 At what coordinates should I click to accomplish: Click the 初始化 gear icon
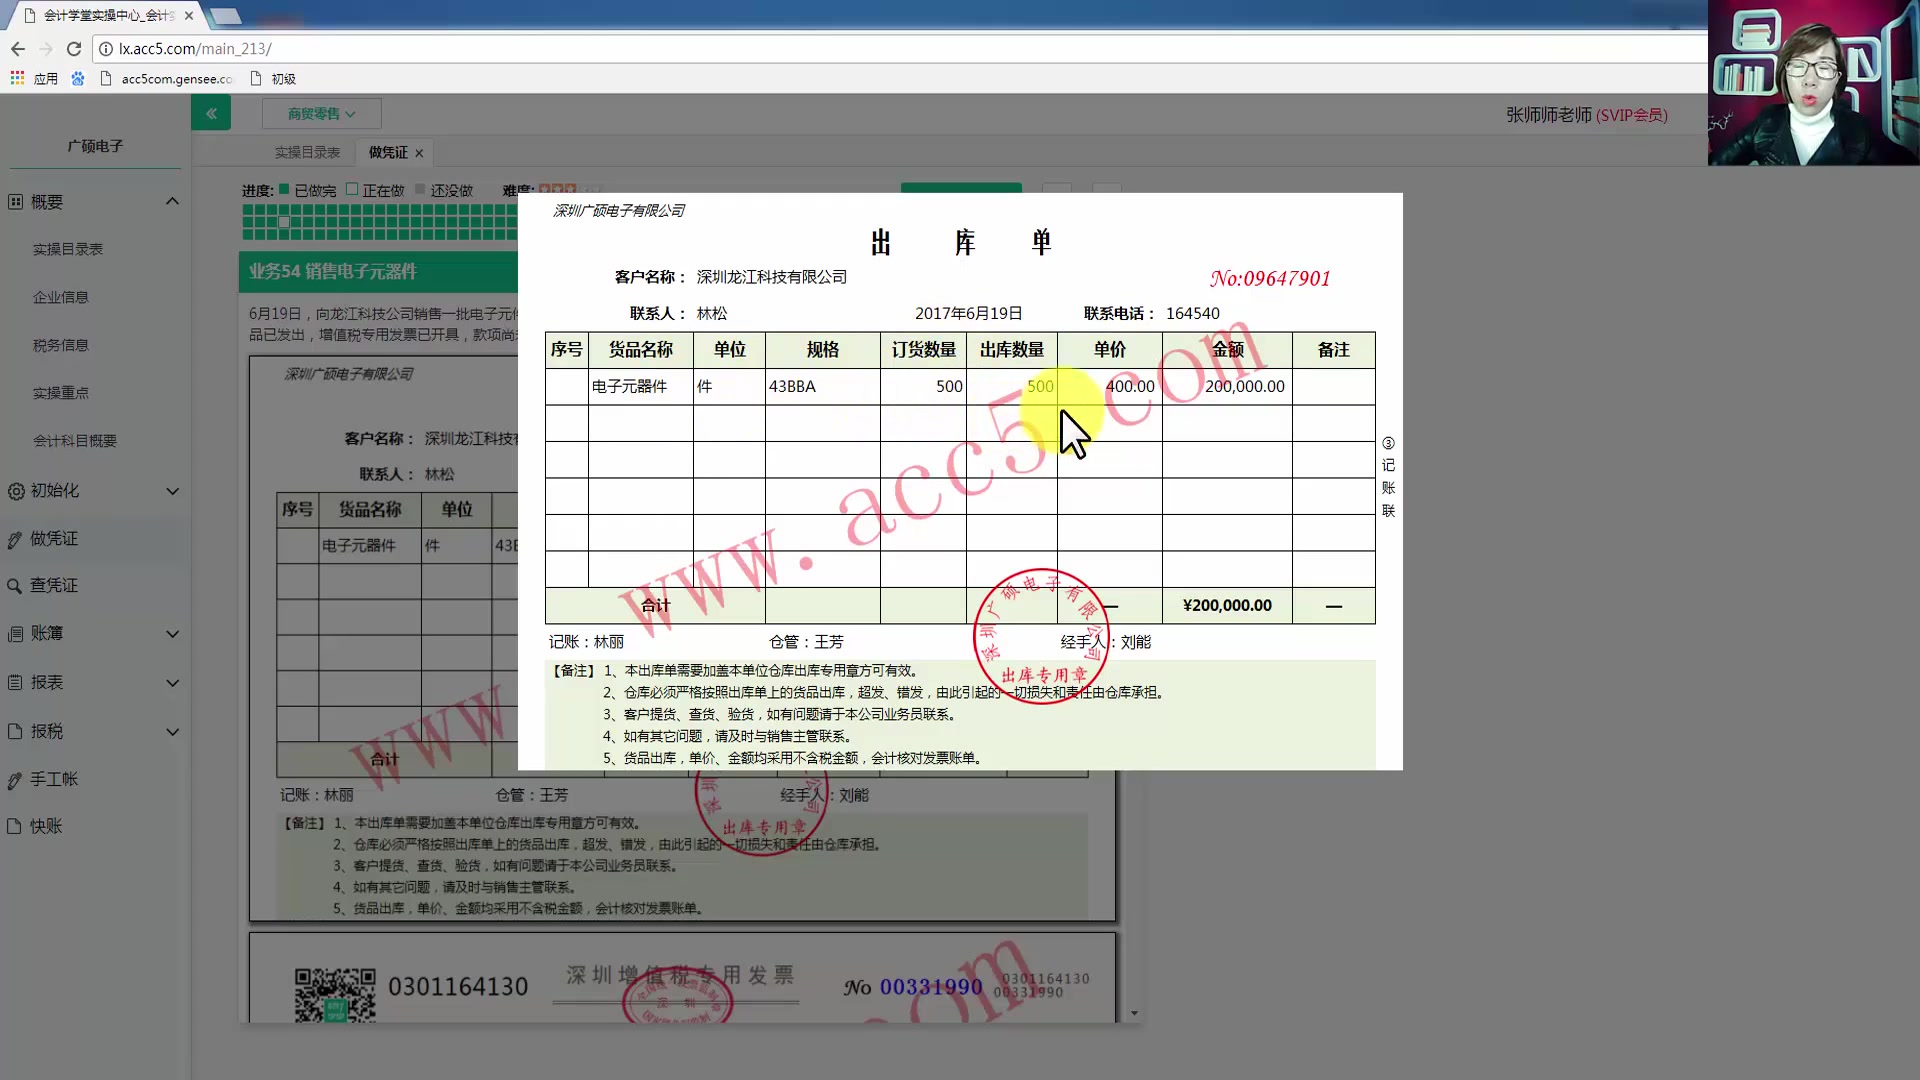[x=15, y=491]
